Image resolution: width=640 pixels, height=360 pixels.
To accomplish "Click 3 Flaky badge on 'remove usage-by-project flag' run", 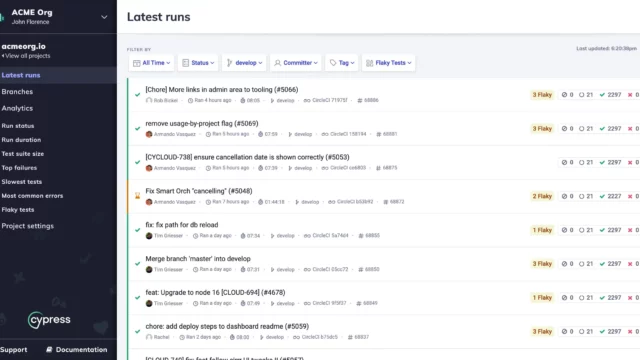I will pos(542,129).
